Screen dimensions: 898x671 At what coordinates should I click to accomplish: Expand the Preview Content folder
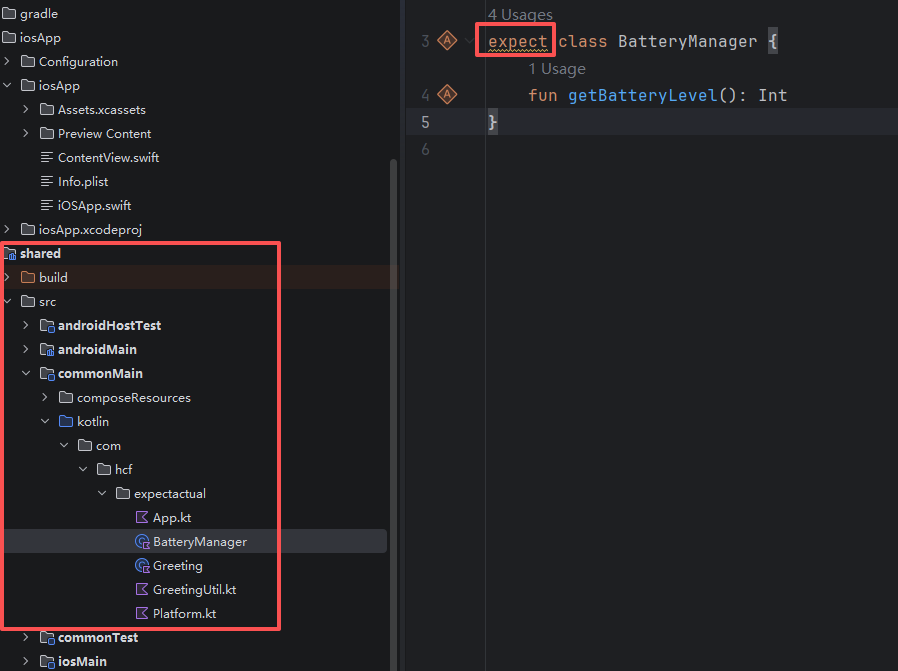click(26, 133)
